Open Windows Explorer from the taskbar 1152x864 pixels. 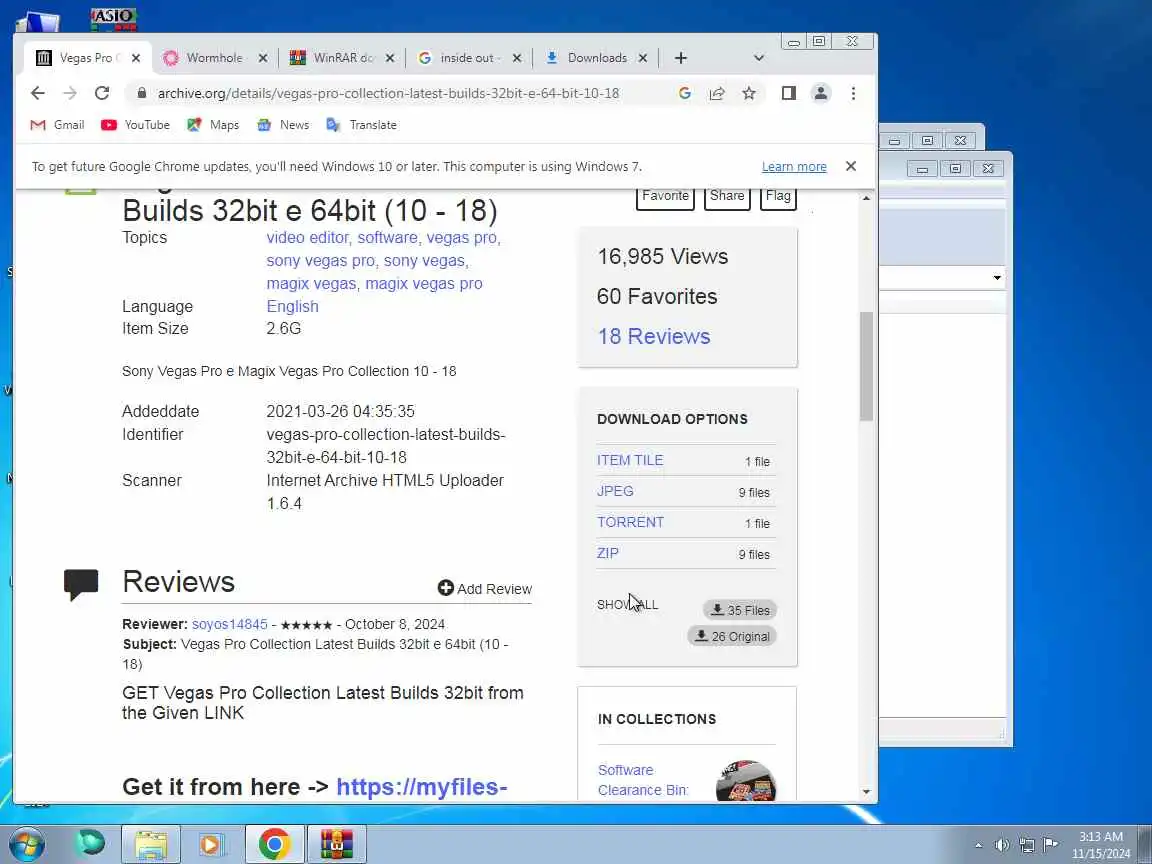[151, 844]
